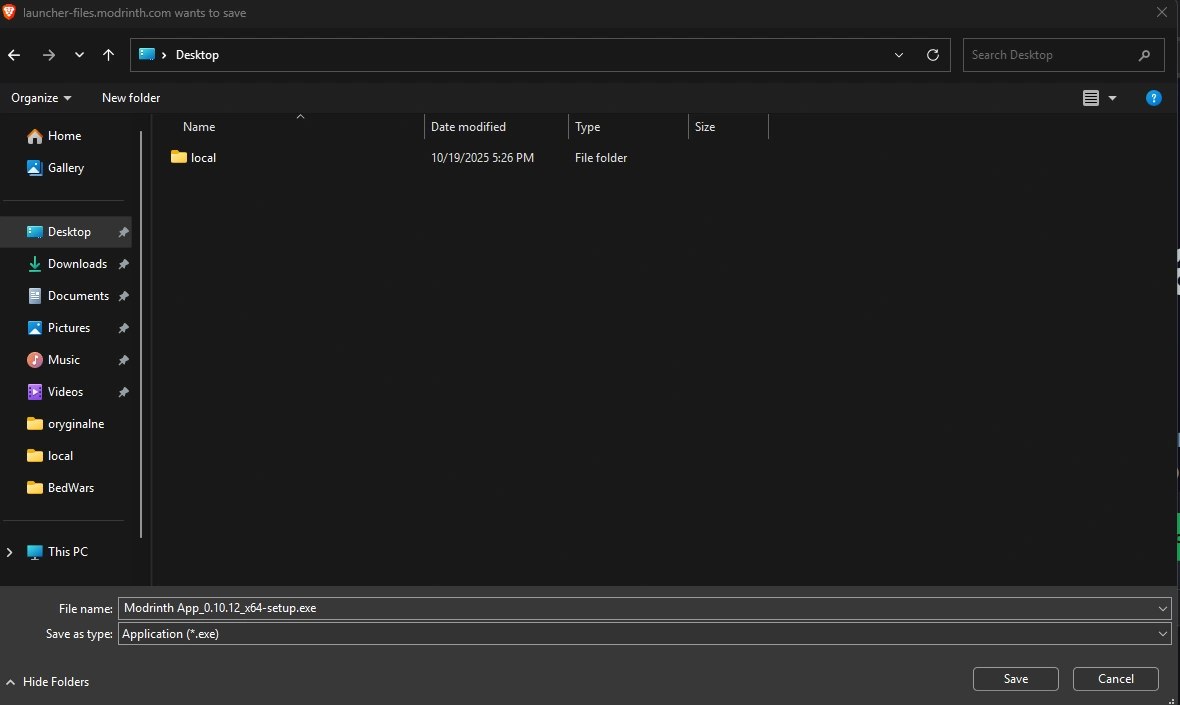
Task: Open Videos in the sidebar
Action: pyautogui.click(x=65, y=392)
